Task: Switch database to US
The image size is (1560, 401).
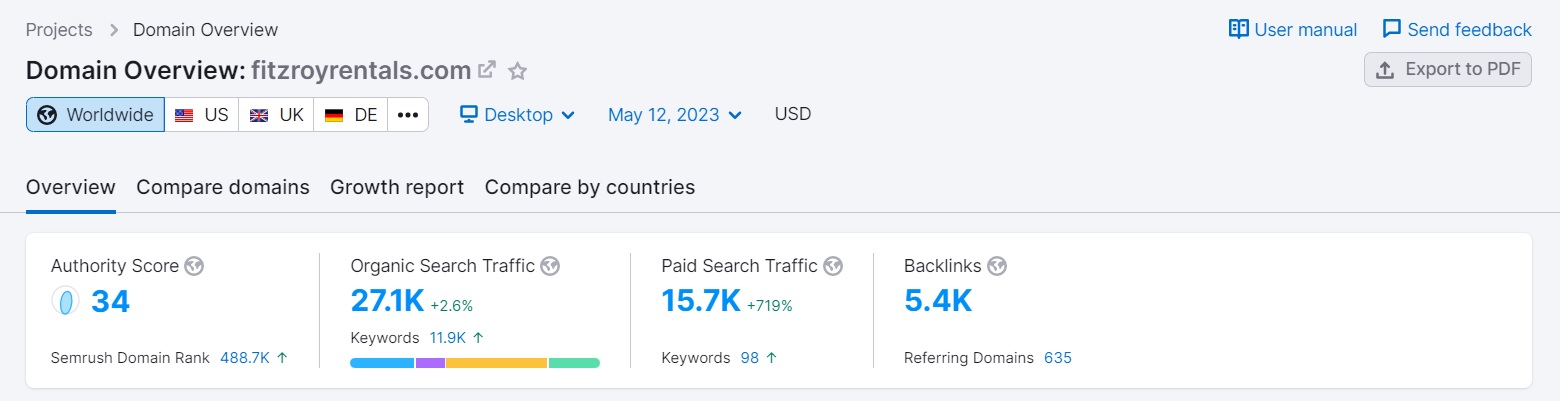Action: 202,115
